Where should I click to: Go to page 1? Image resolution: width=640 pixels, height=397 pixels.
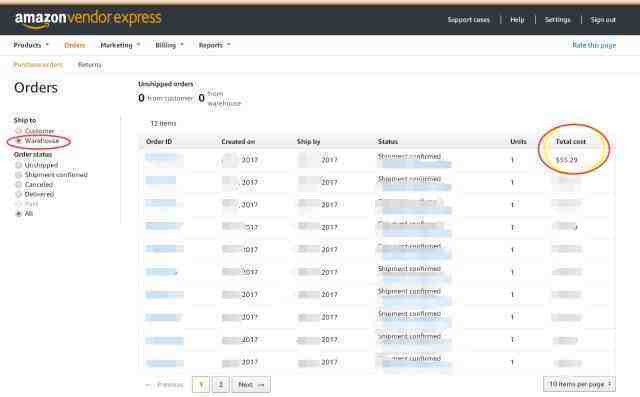coord(201,385)
